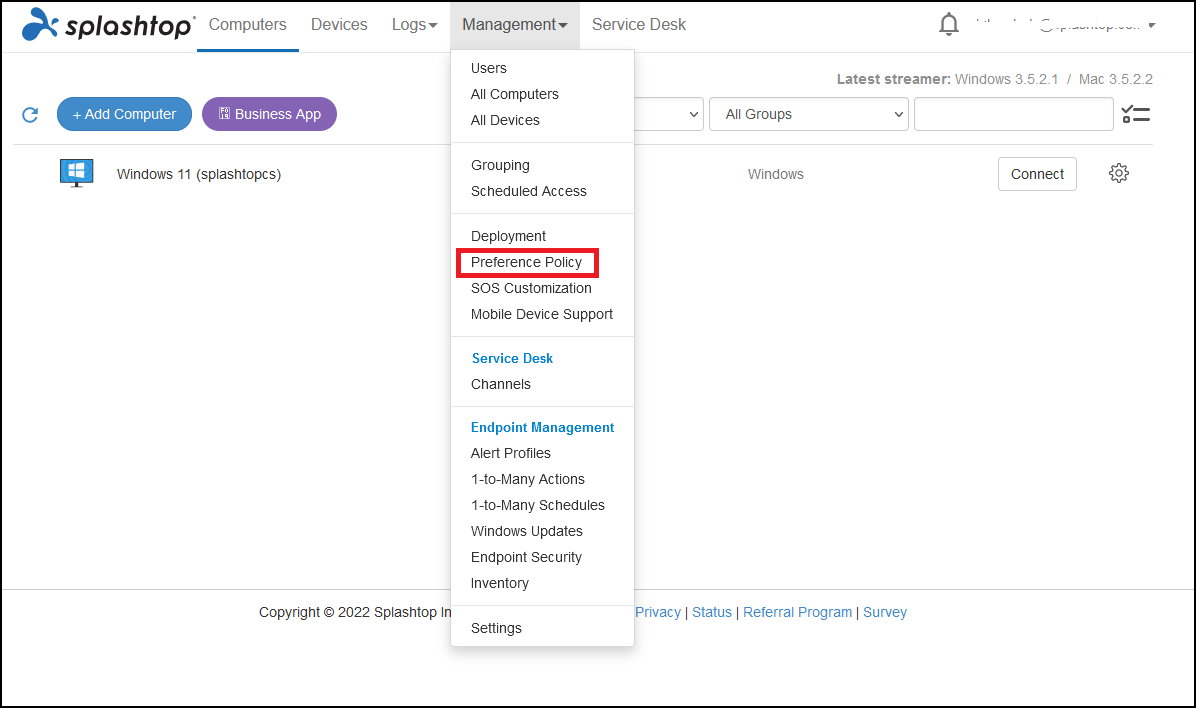Click the Service Desk menu section header
The height and width of the screenshot is (708, 1196).
coord(513,359)
